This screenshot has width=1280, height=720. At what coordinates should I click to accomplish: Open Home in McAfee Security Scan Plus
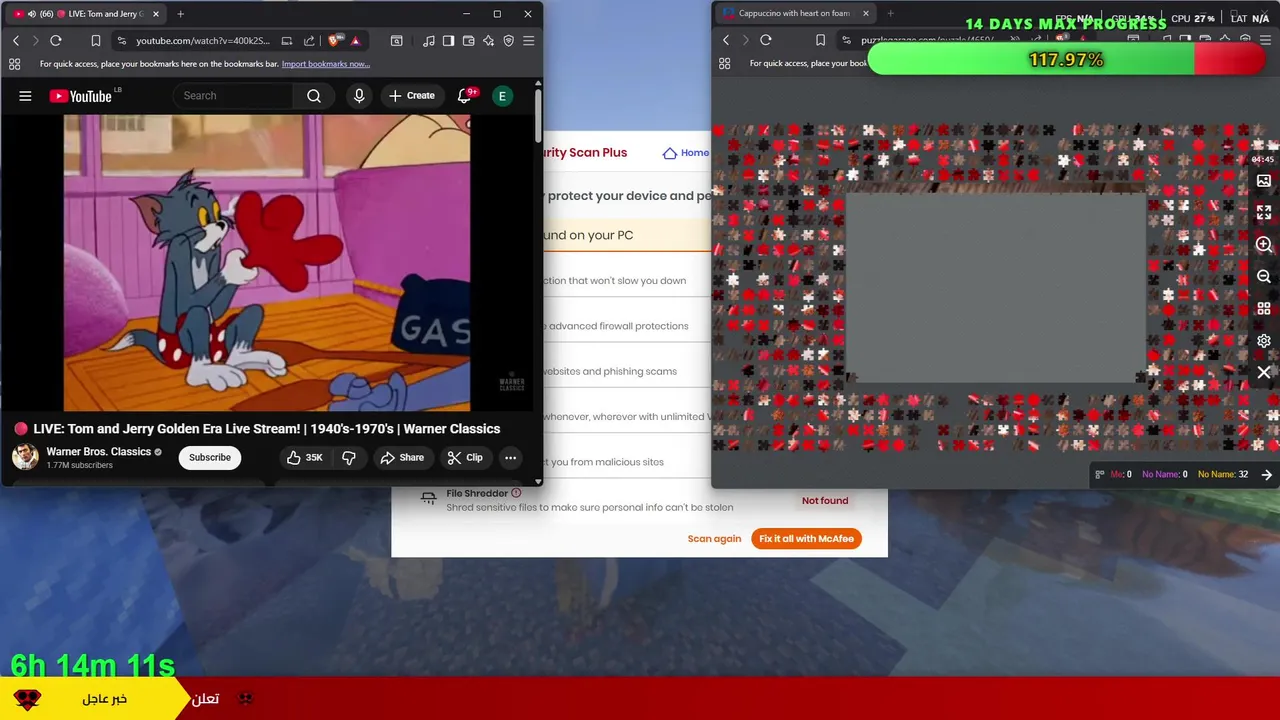pyautogui.click(x=686, y=153)
